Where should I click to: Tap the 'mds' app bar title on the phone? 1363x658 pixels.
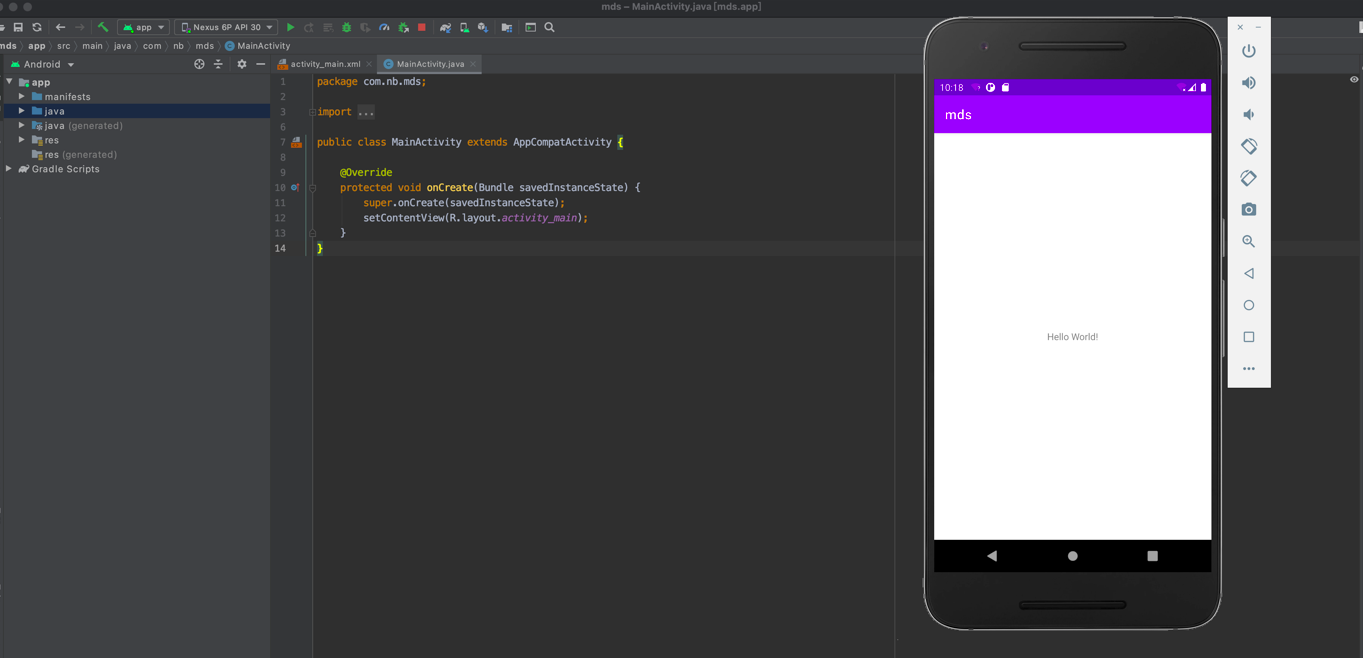958,115
